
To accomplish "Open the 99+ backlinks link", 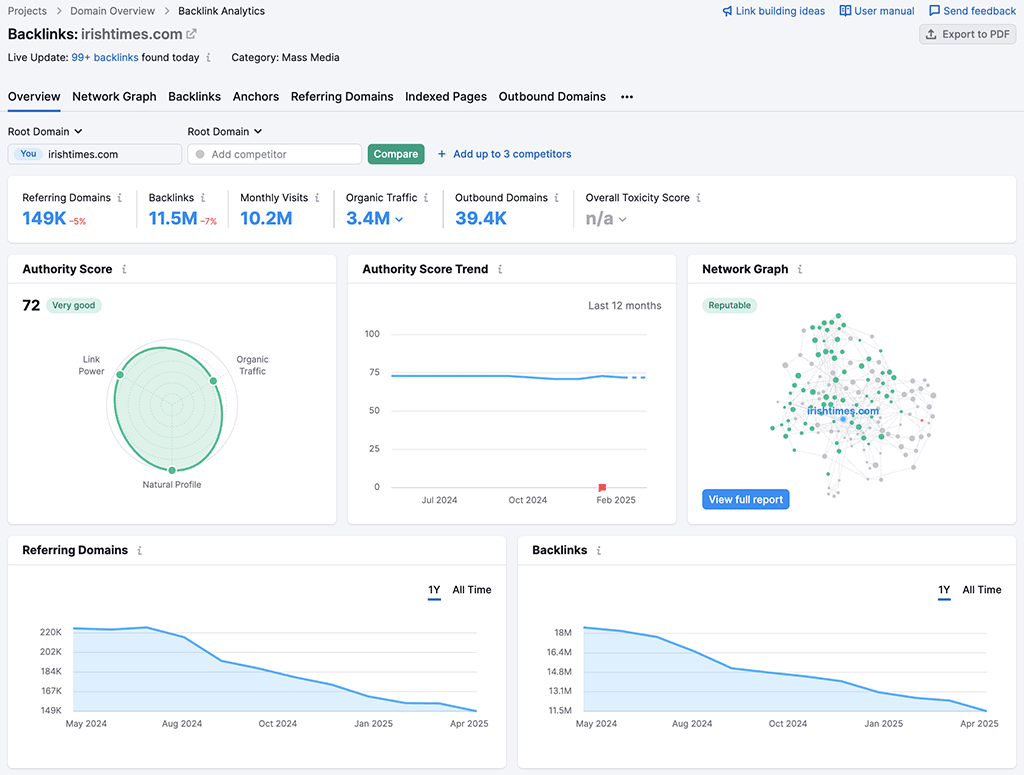I will (104, 57).
